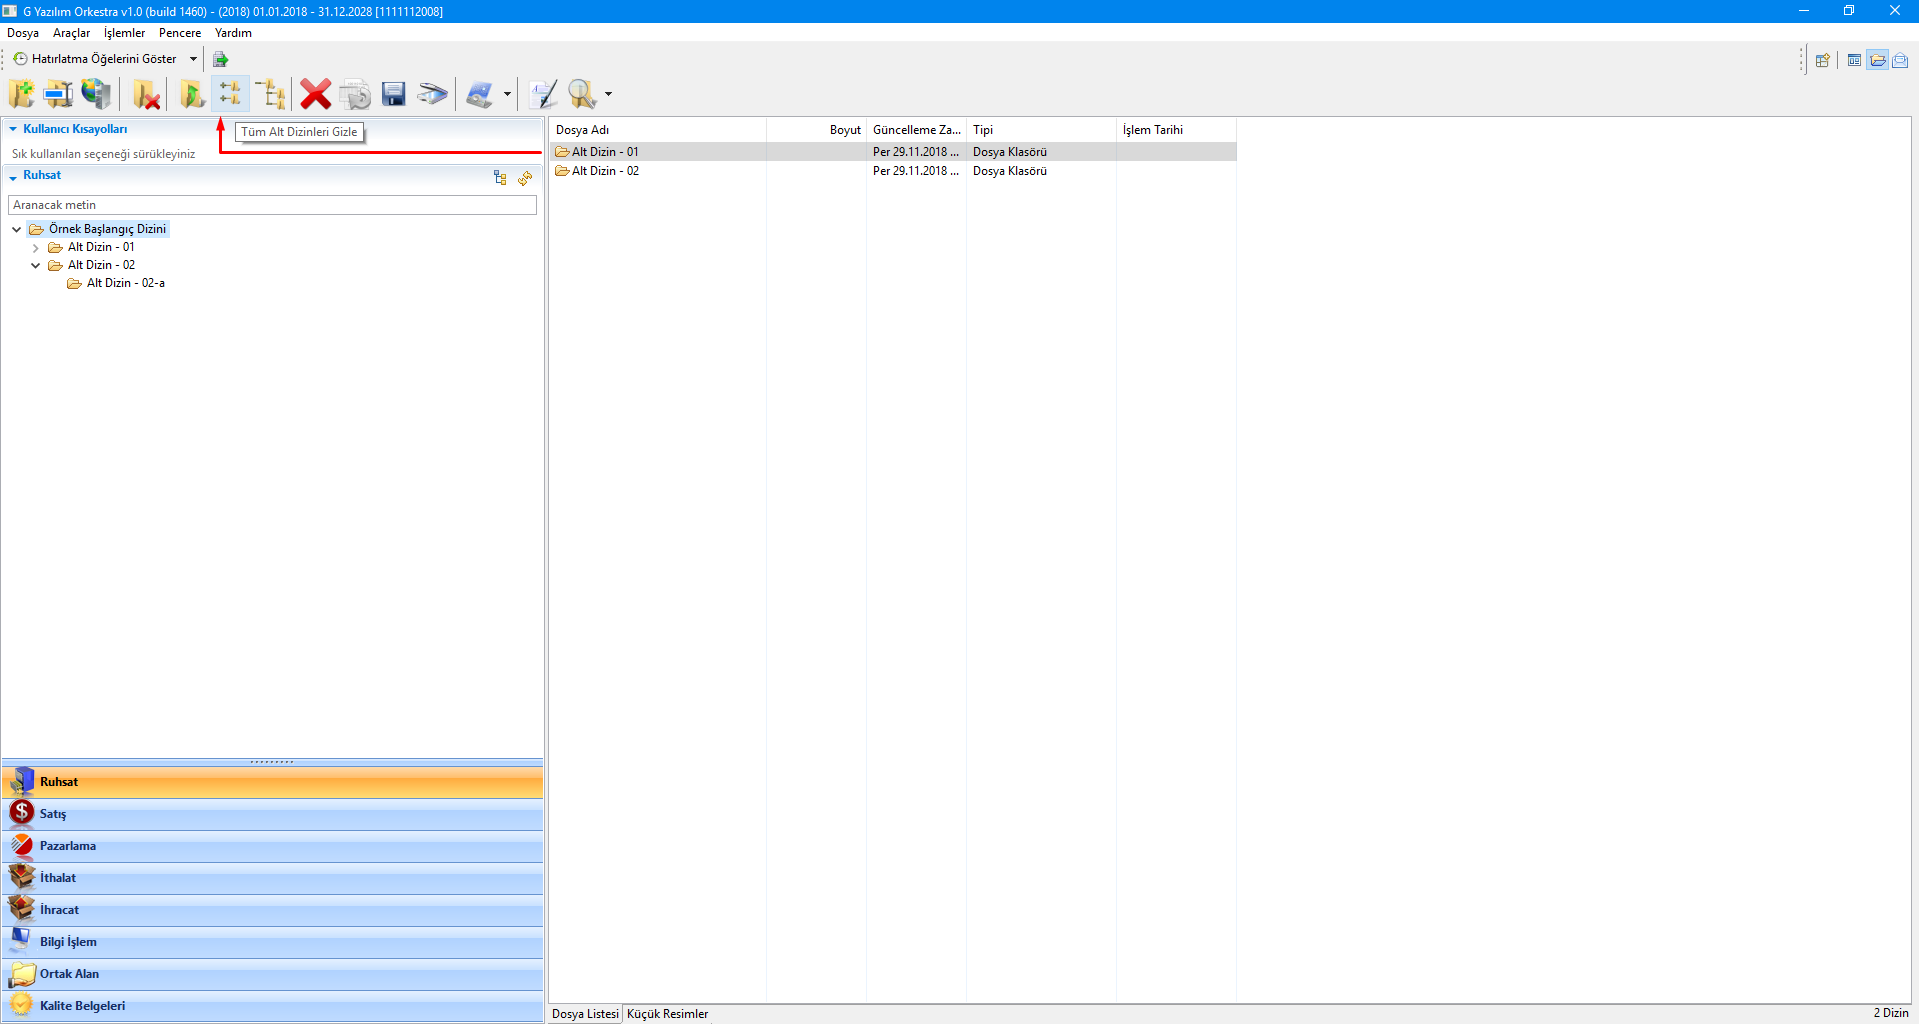Click refresh arrows icon in Ruhsat header

(x=525, y=178)
